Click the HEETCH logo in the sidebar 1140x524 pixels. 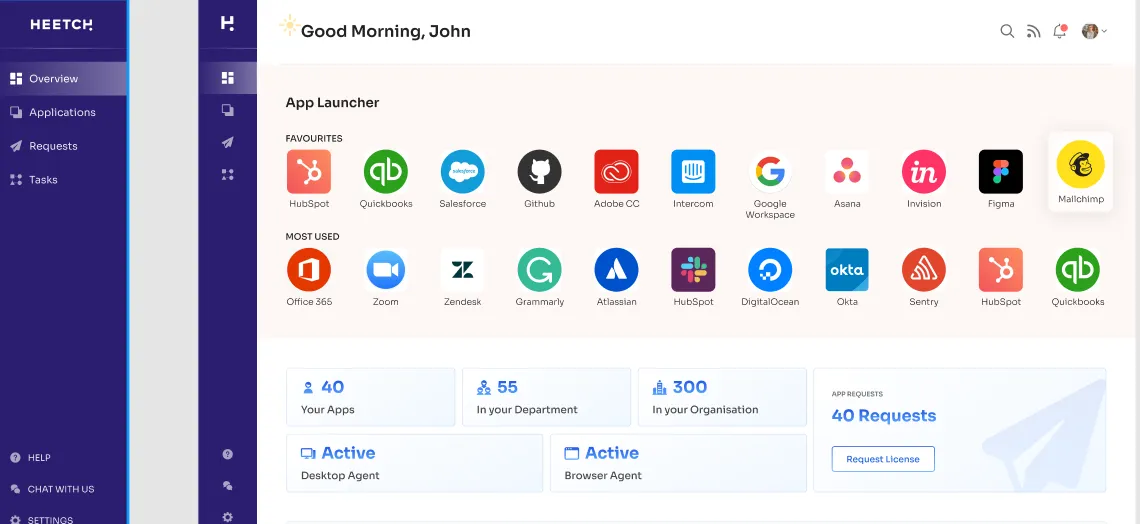coord(62,25)
